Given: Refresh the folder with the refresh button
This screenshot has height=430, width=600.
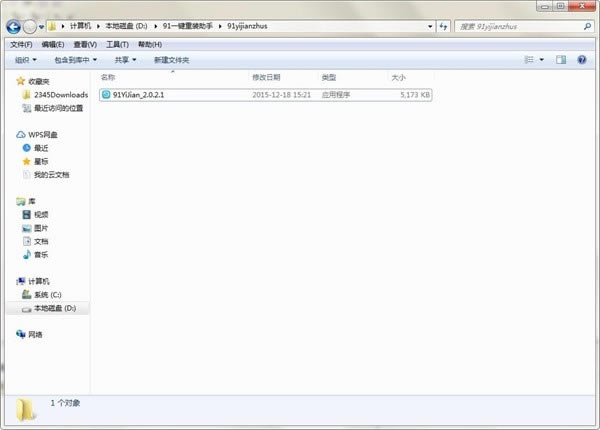Looking at the screenshot, I should coord(443,26).
